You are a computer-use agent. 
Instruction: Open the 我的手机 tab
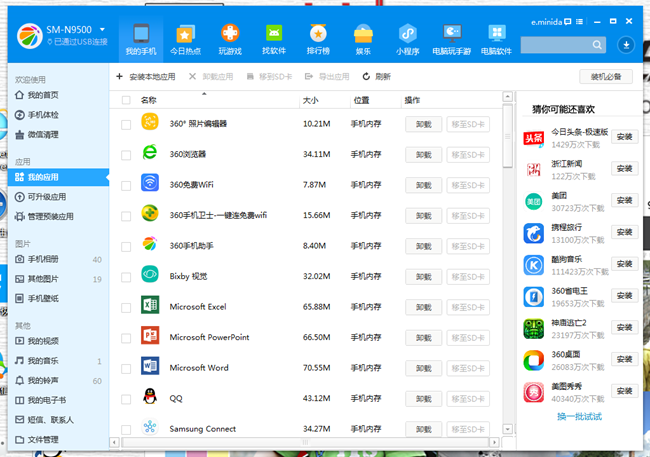pos(141,40)
